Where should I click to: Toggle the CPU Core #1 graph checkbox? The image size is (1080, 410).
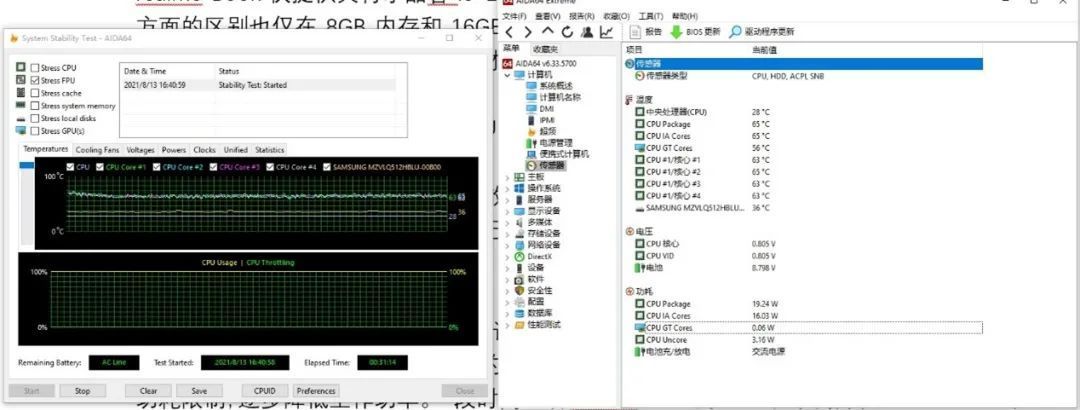pyautogui.click(x=98, y=167)
